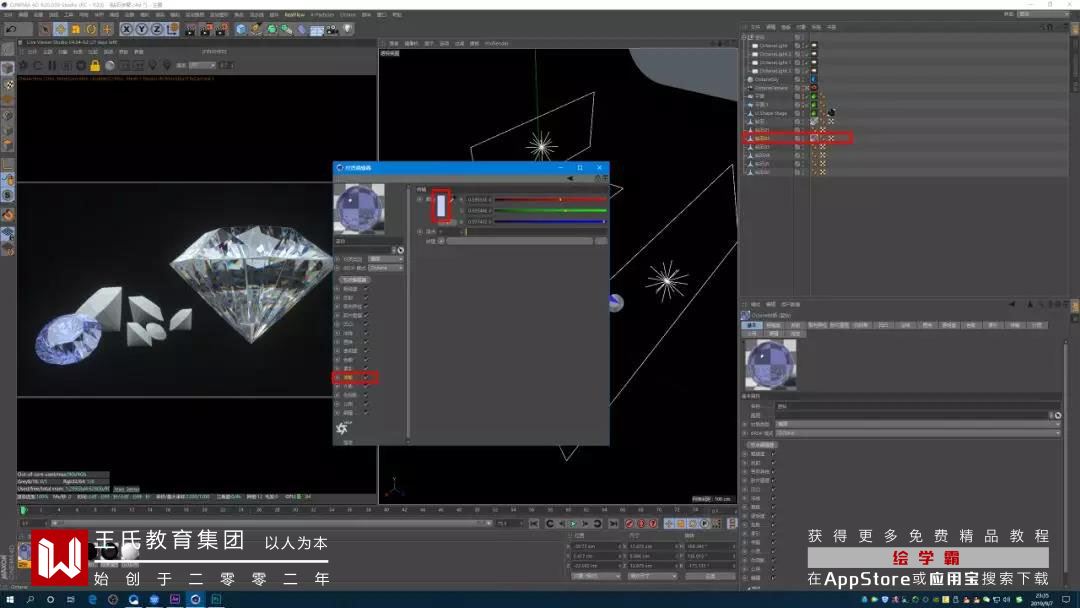Screen dimensions: 1080x608
Task: Add a camera from toolbar
Action: click(x=333, y=29)
